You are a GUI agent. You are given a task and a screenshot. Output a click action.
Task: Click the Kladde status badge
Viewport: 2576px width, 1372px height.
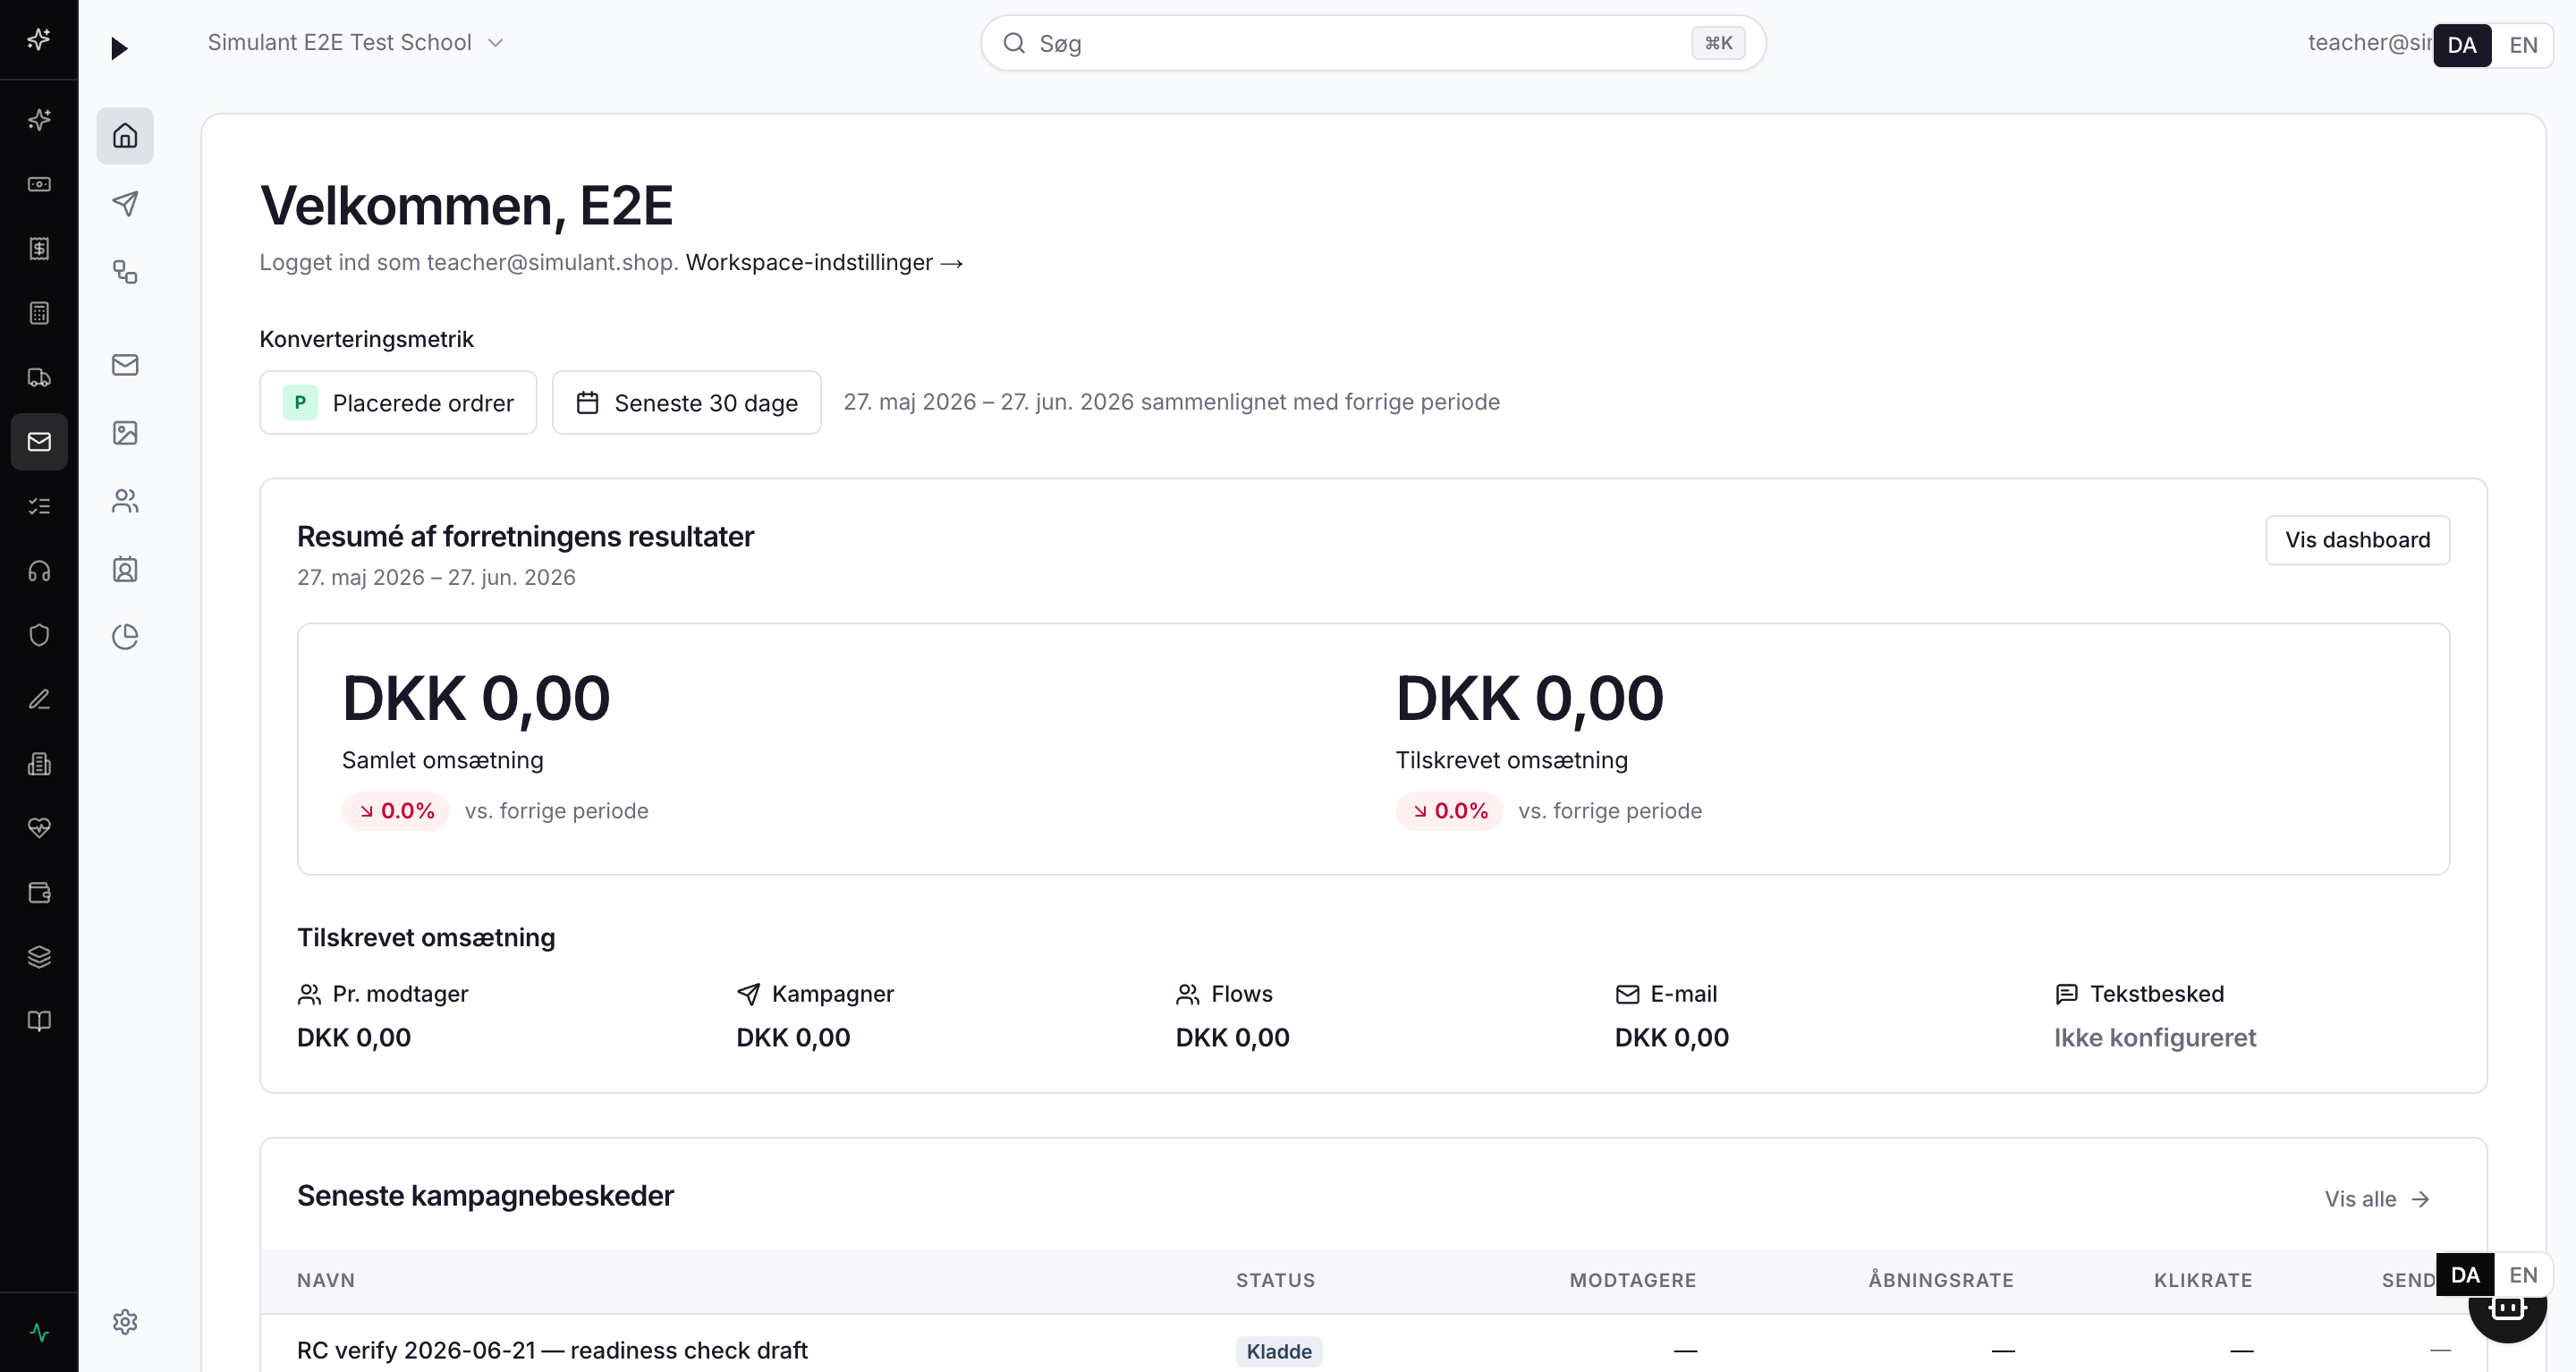click(1279, 1351)
